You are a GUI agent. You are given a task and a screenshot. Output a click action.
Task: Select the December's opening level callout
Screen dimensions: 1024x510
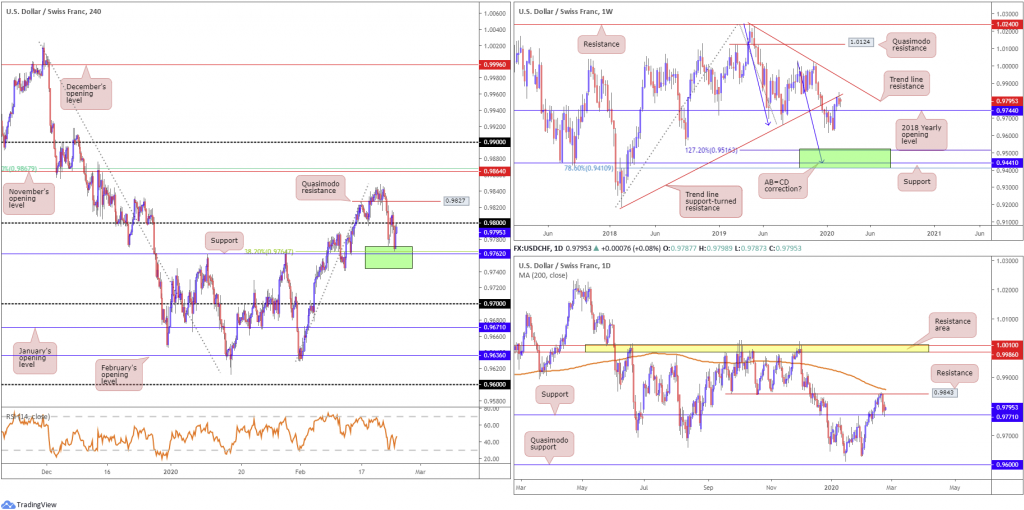[85, 95]
